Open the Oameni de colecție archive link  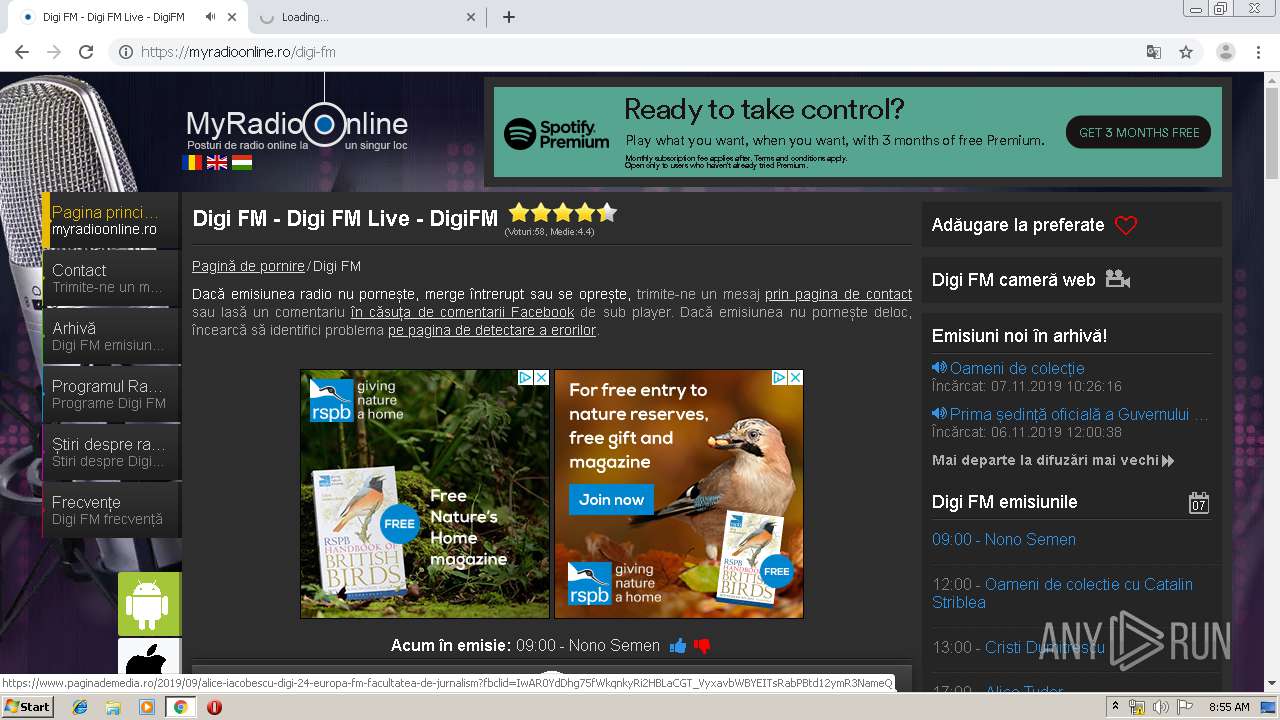pos(1017,368)
